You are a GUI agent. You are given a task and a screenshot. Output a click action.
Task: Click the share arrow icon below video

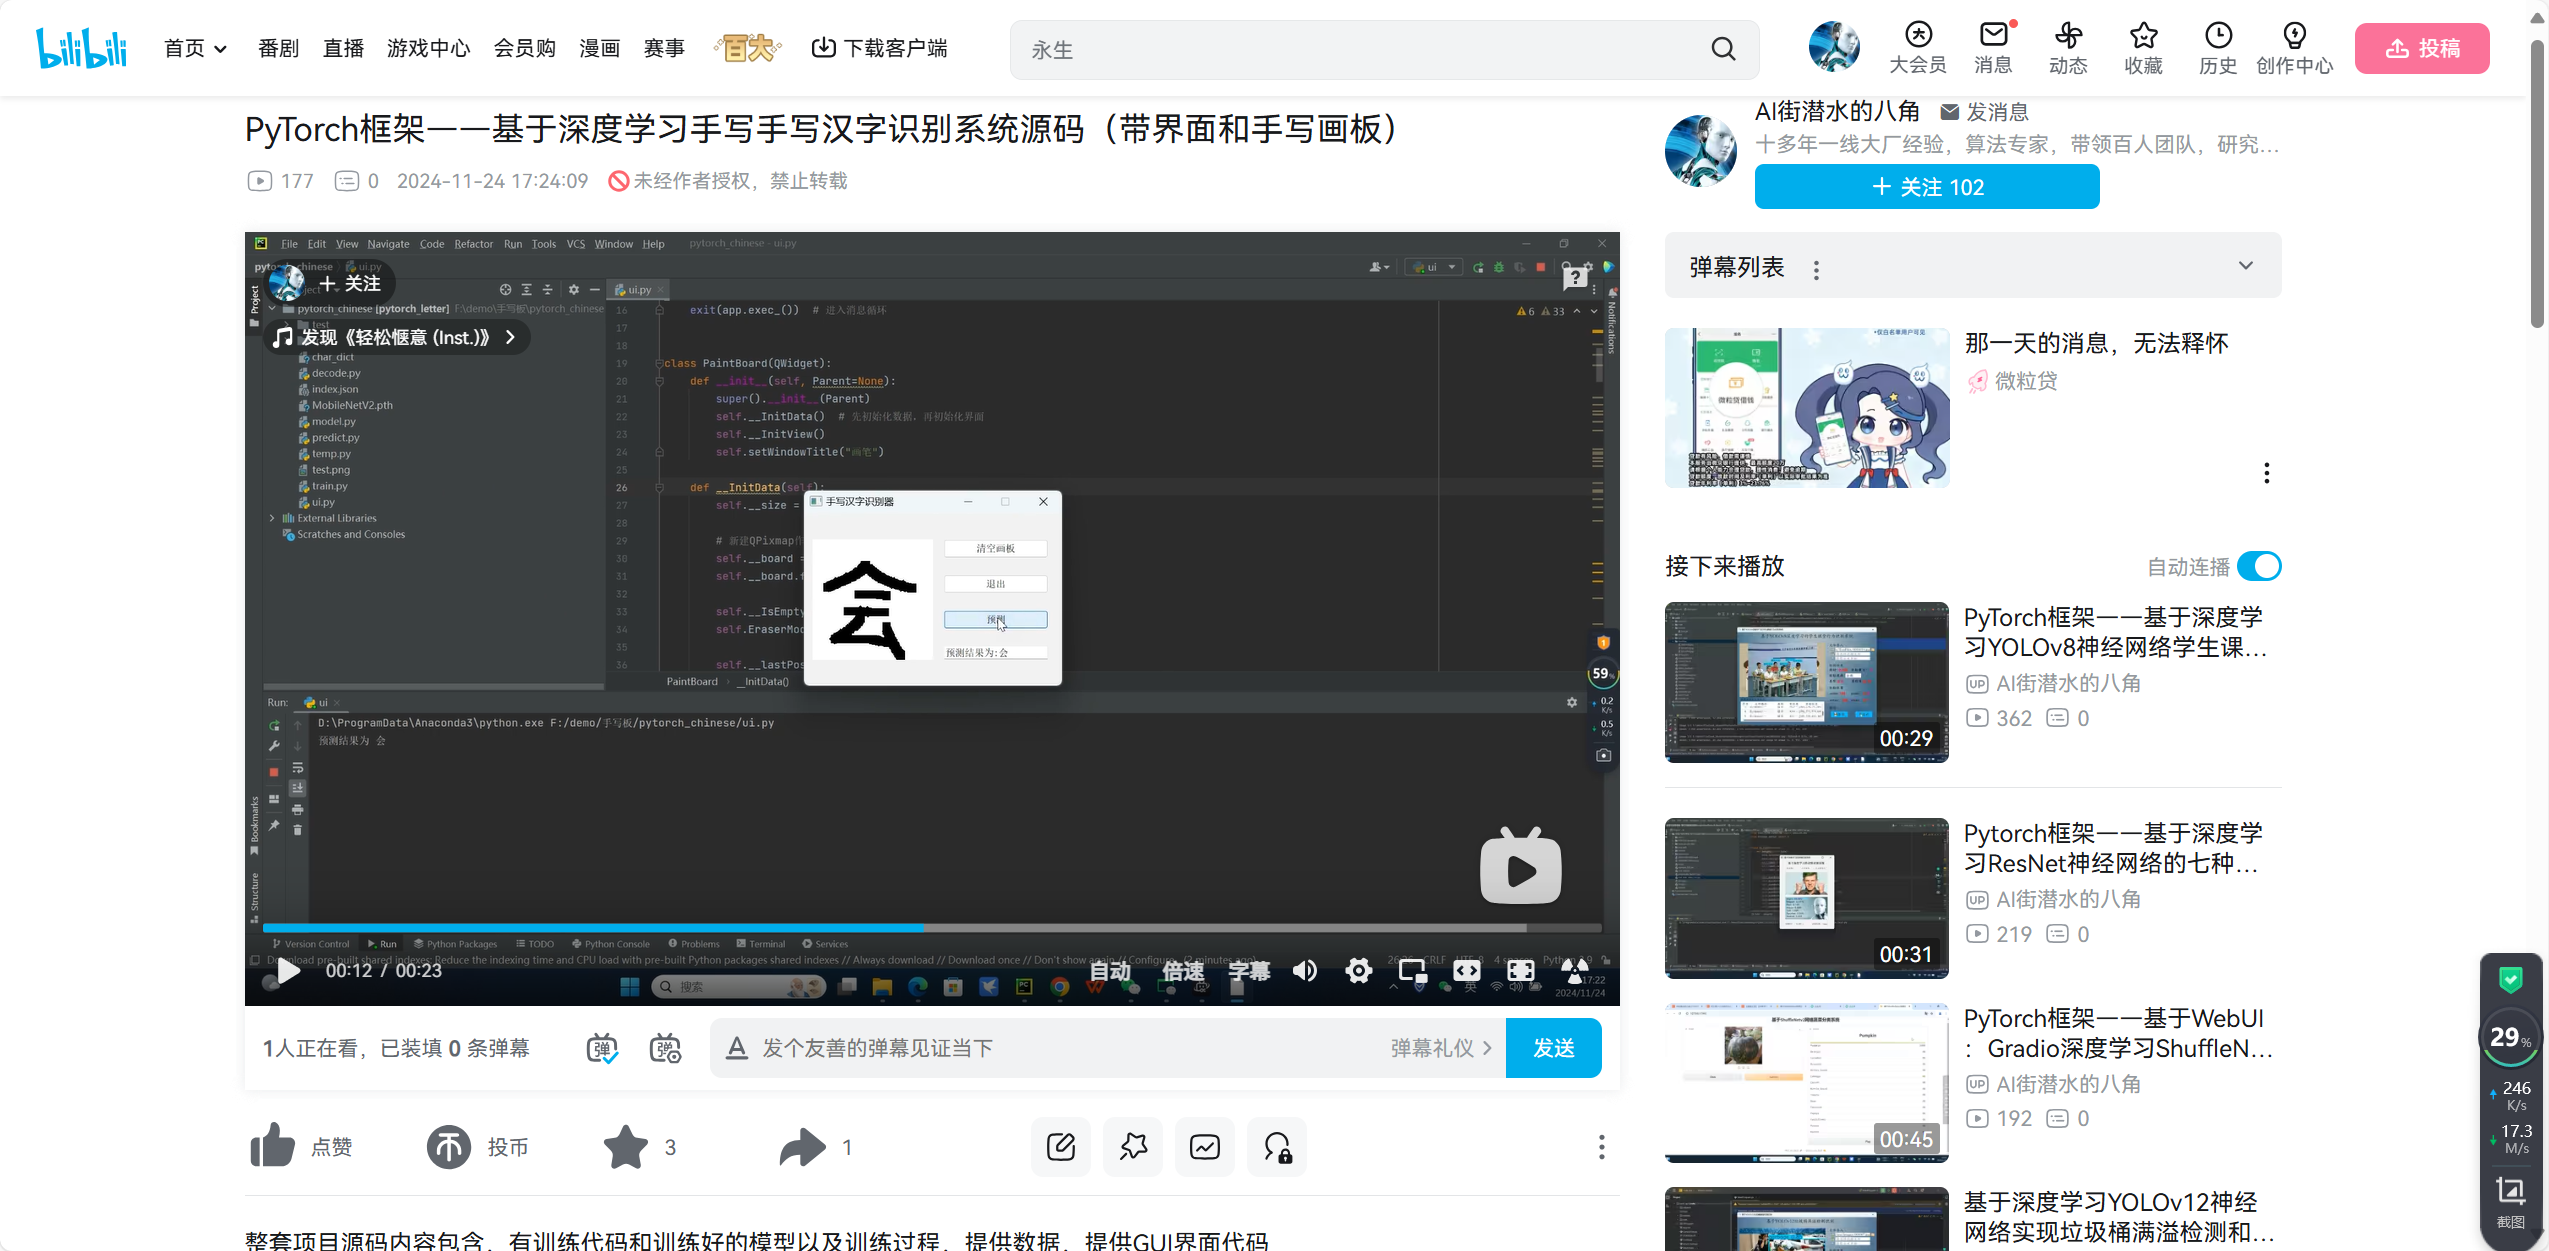pyautogui.click(x=802, y=1146)
